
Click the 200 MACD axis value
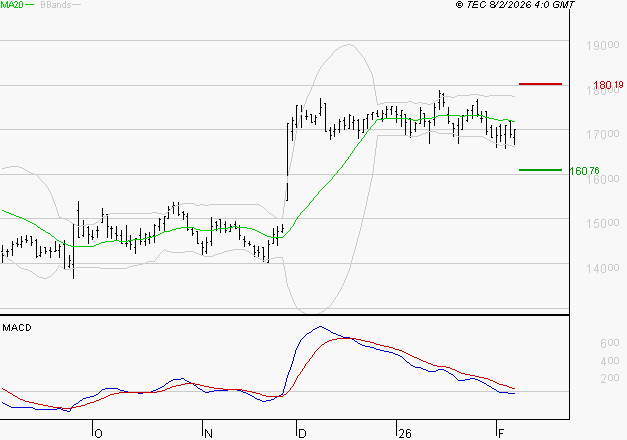[610, 378]
